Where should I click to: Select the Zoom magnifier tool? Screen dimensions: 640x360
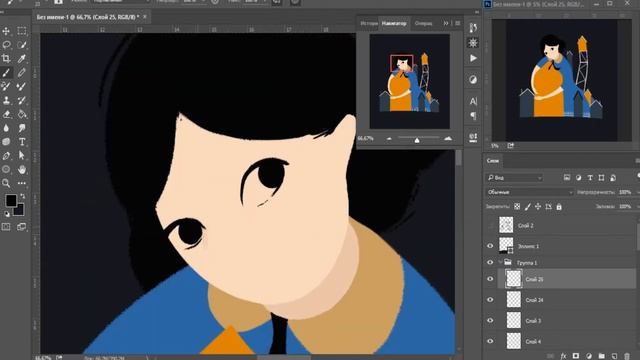coord(6,183)
